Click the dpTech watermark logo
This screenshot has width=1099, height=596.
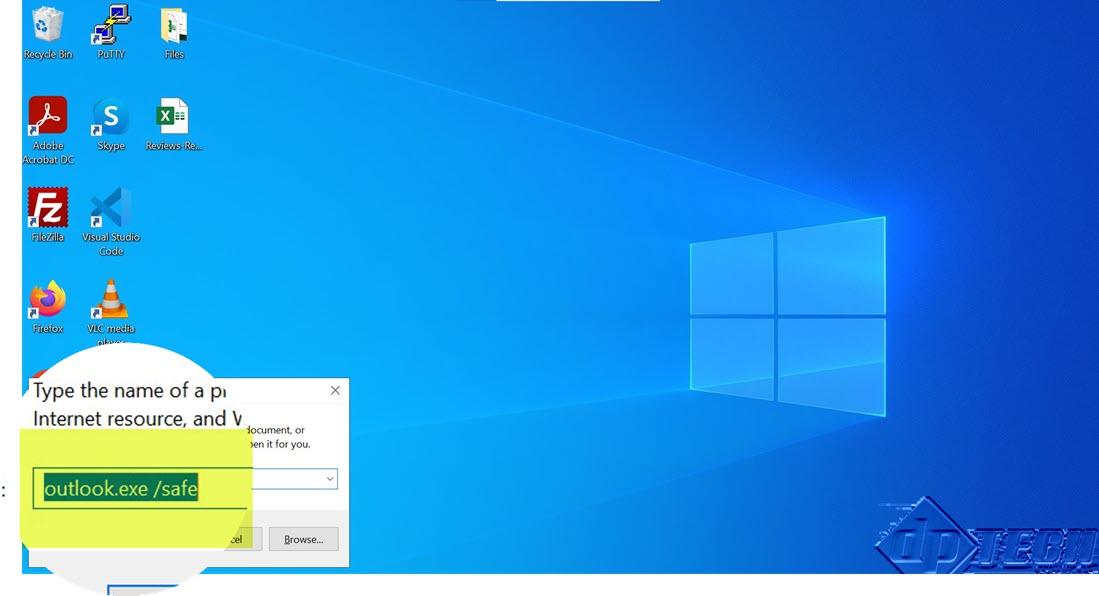coord(985,538)
